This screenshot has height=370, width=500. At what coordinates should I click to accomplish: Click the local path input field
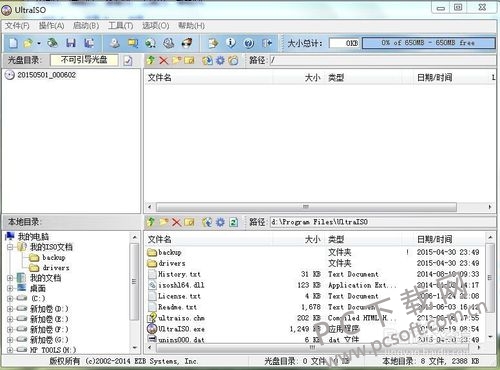(x=382, y=222)
